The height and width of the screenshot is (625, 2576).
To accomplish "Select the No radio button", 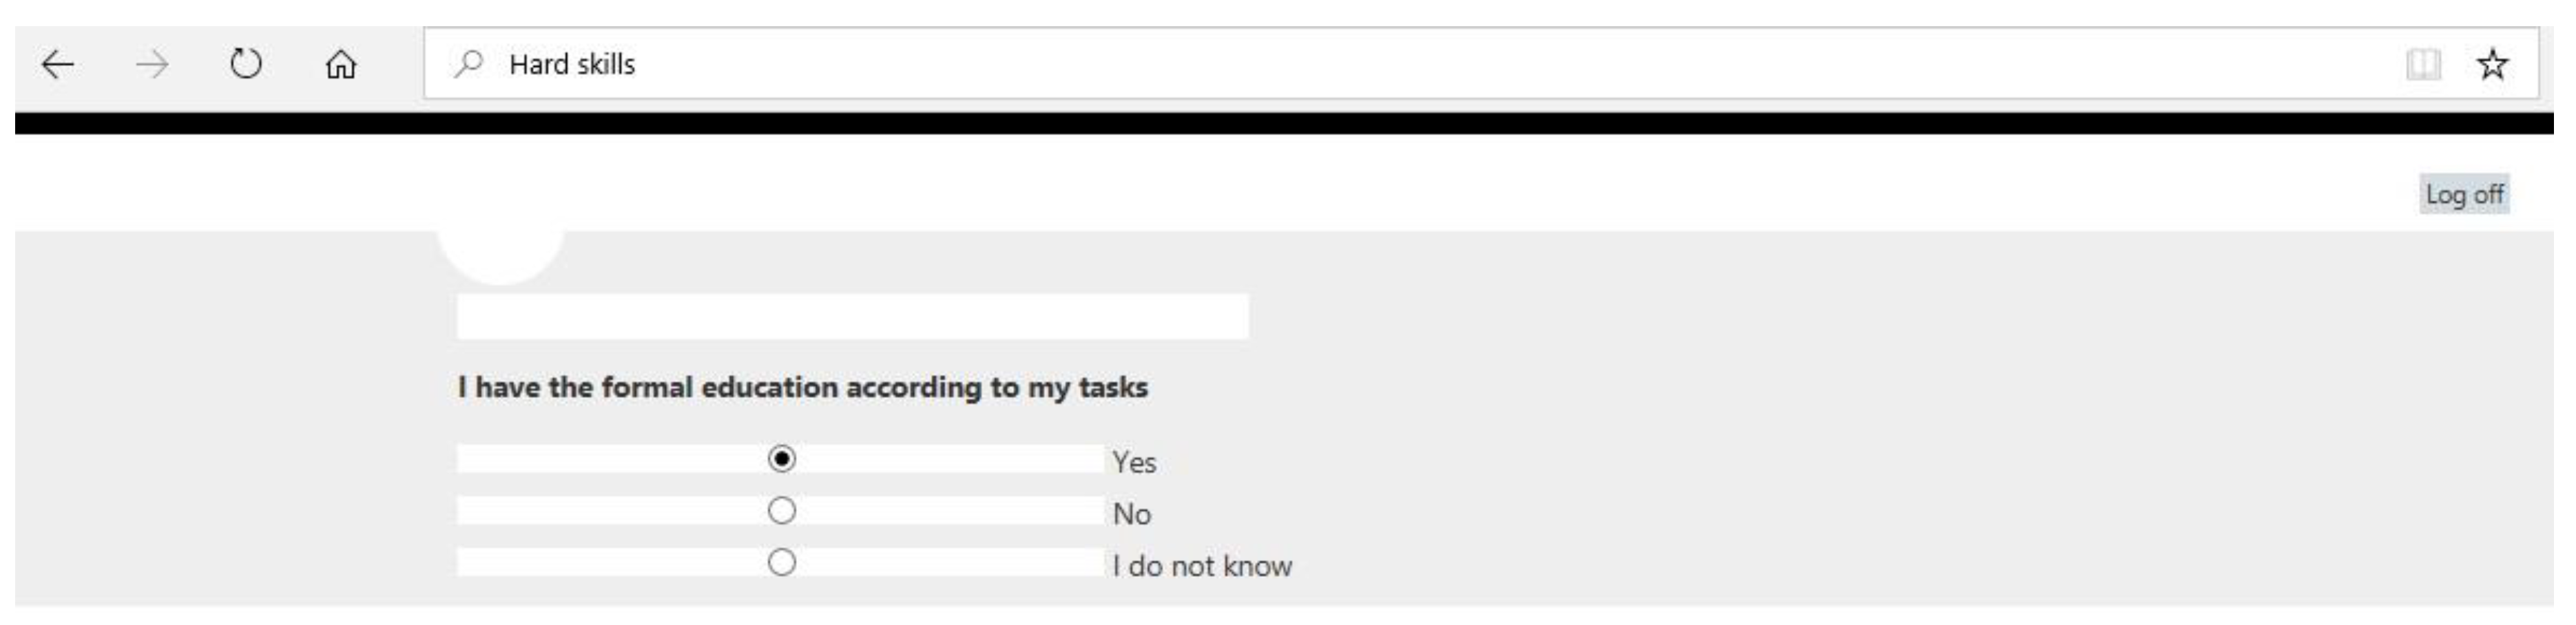I will pos(782,511).
